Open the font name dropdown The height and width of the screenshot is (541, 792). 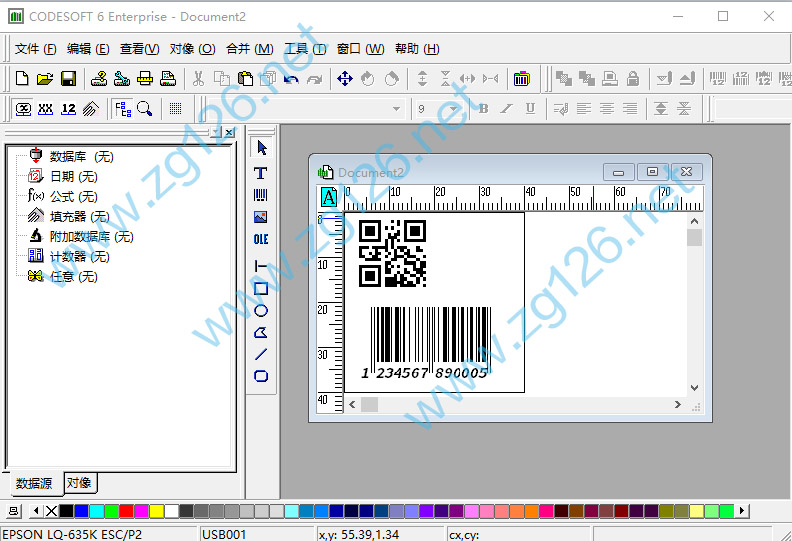[396, 109]
